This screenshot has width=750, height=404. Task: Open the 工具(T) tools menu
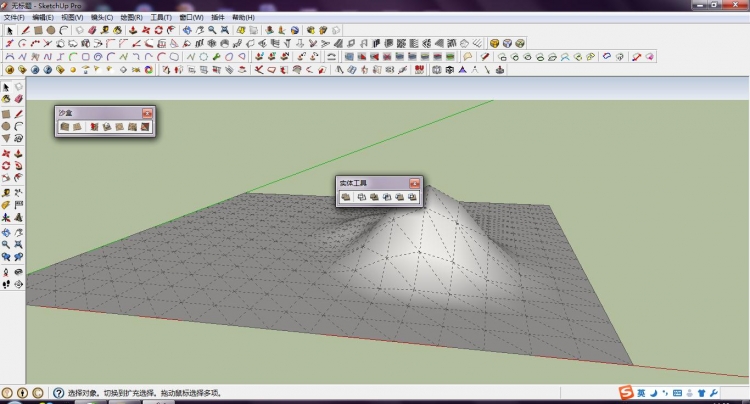(x=161, y=18)
